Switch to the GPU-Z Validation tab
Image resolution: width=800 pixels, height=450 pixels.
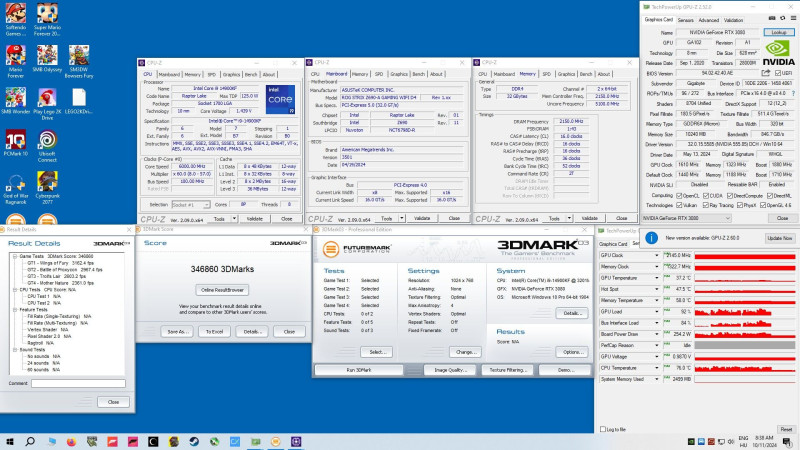coord(733,20)
